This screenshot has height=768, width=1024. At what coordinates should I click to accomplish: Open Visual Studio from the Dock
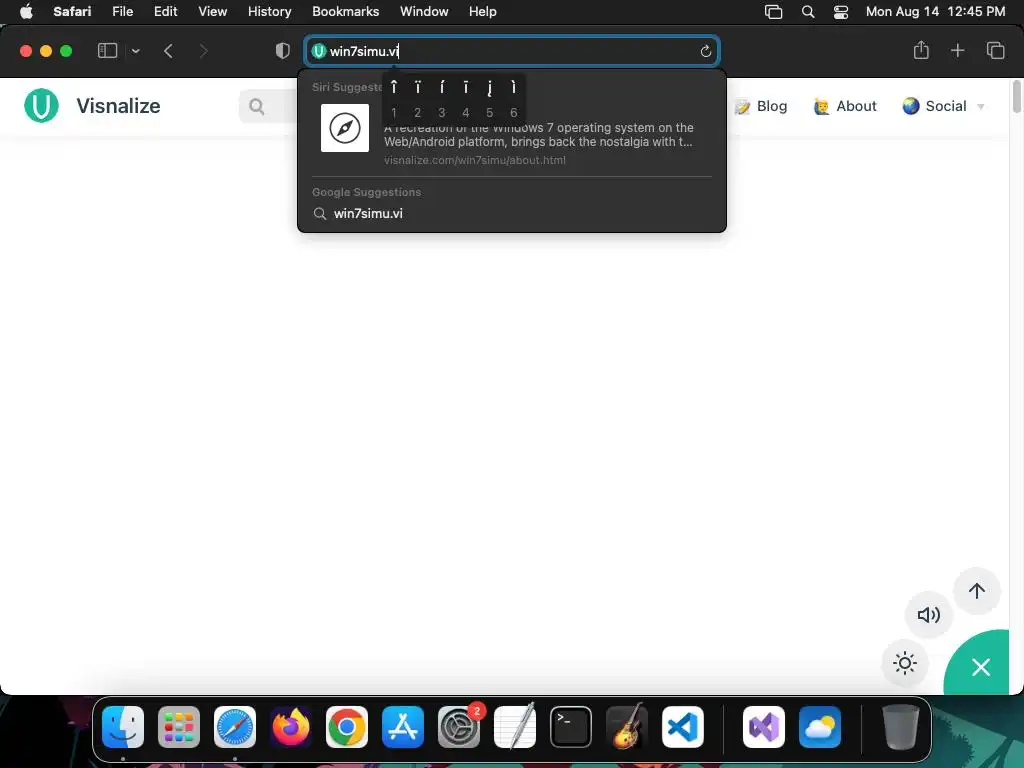click(x=764, y=727)
